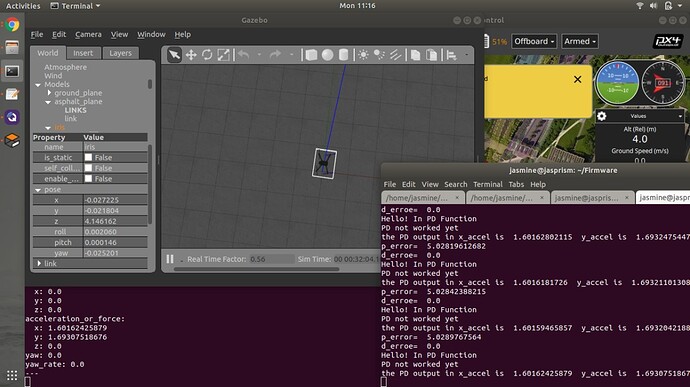Open the Gazebo File menu
Image resolution: width=690 pixels, height=387 pixels.
coord(37,34)
